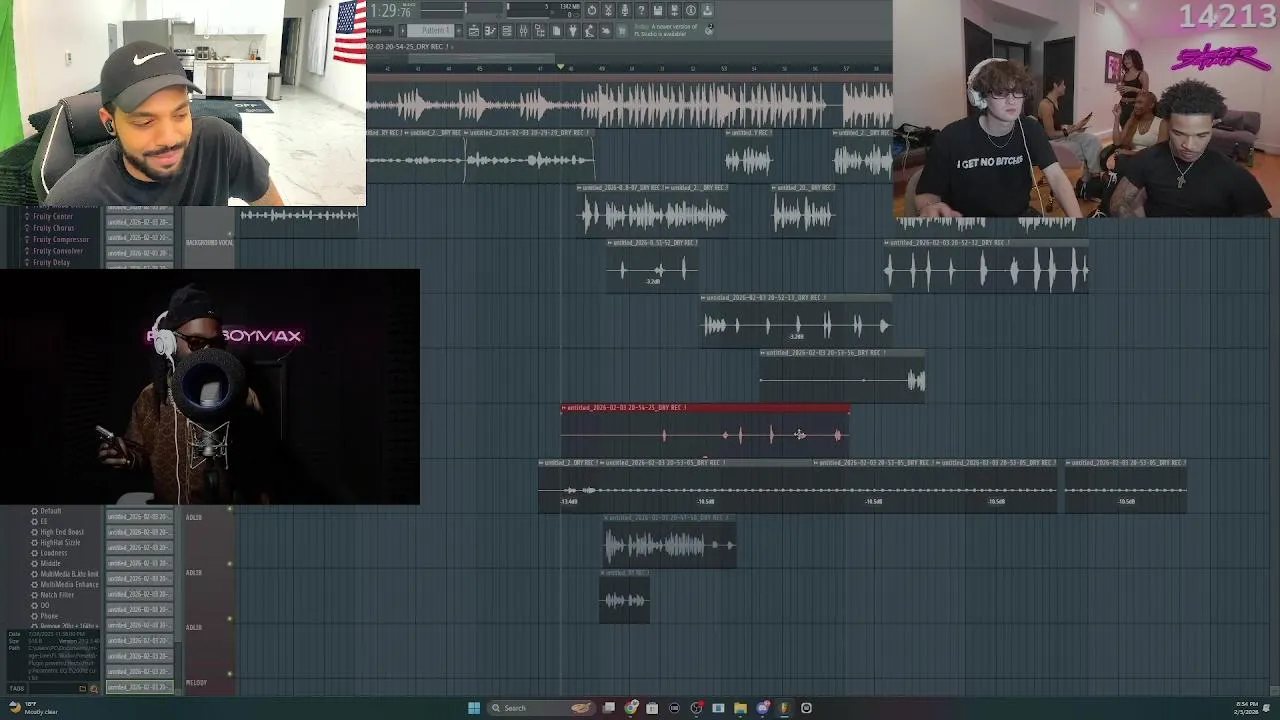Click the taskbar Search box
This screenshot has width=1280, height=720.
pyautogui.click(x=541, y=708)
